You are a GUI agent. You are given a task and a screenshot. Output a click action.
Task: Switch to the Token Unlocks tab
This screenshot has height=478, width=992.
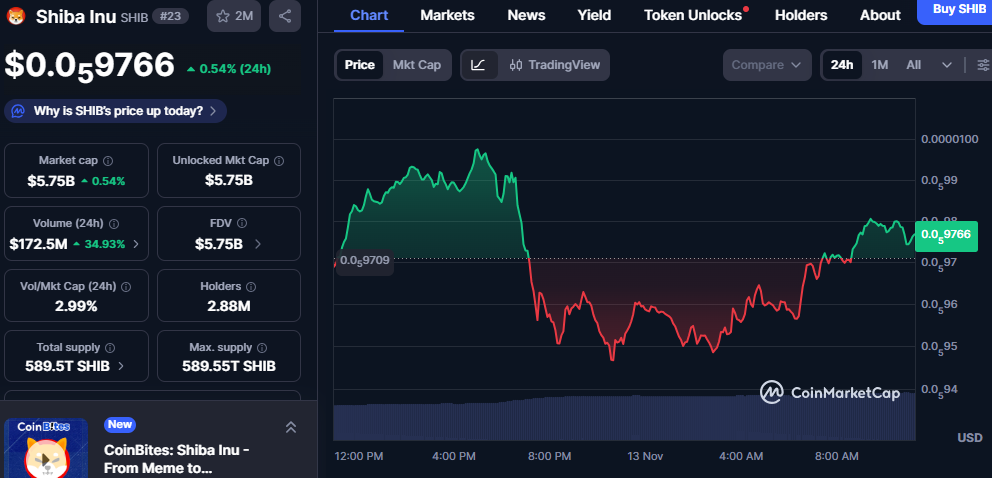click(x=693, y=15)
